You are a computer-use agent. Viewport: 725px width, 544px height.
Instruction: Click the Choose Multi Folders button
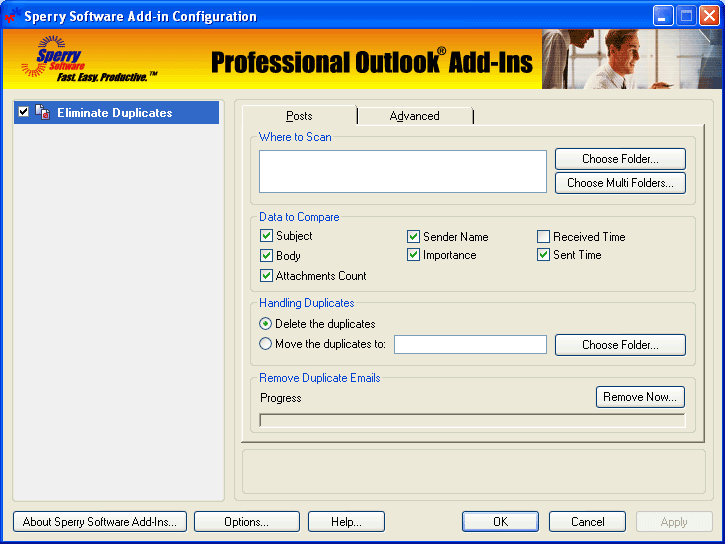[x=620, y=183]
